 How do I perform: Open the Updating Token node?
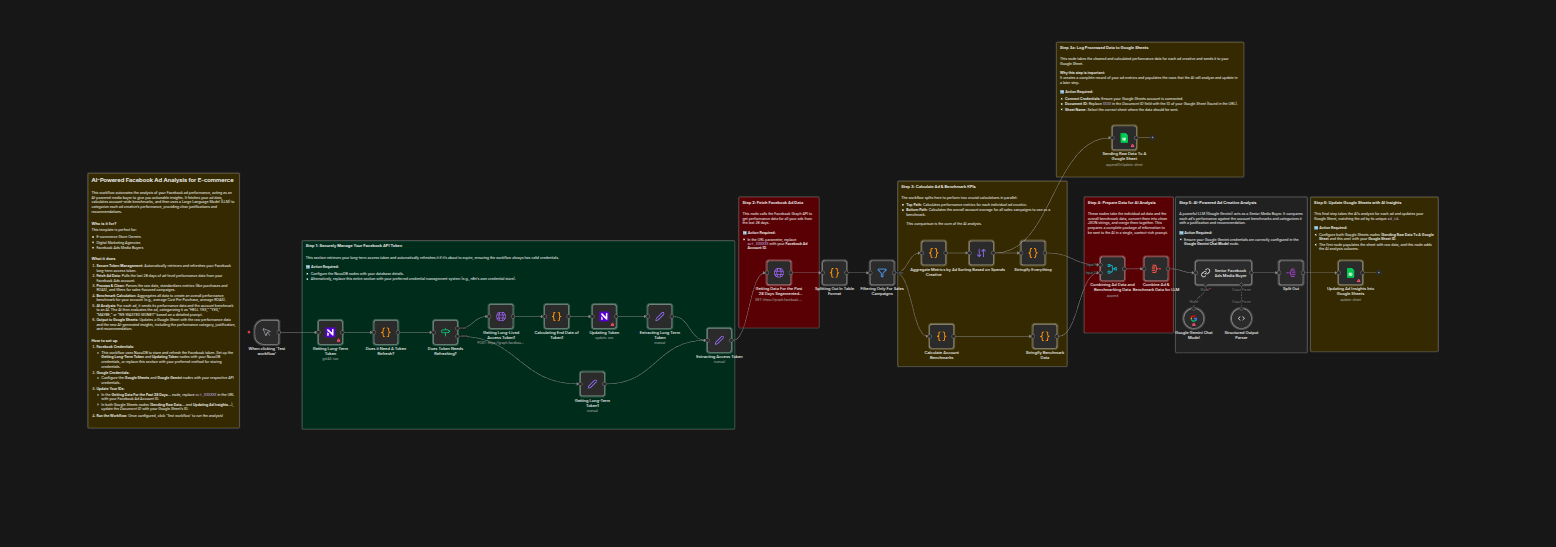click(604, 316)
